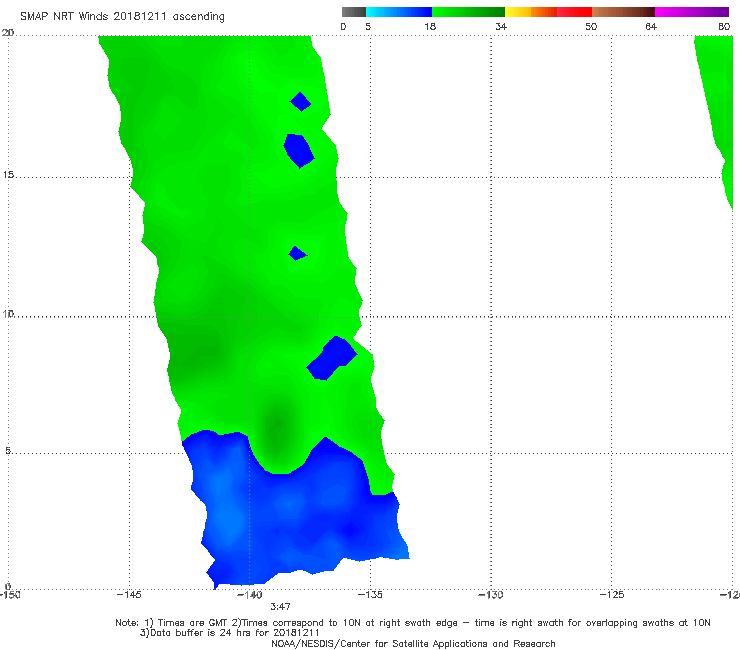
Task: Click the latitude axis label "20"
Action: [8, 33]
